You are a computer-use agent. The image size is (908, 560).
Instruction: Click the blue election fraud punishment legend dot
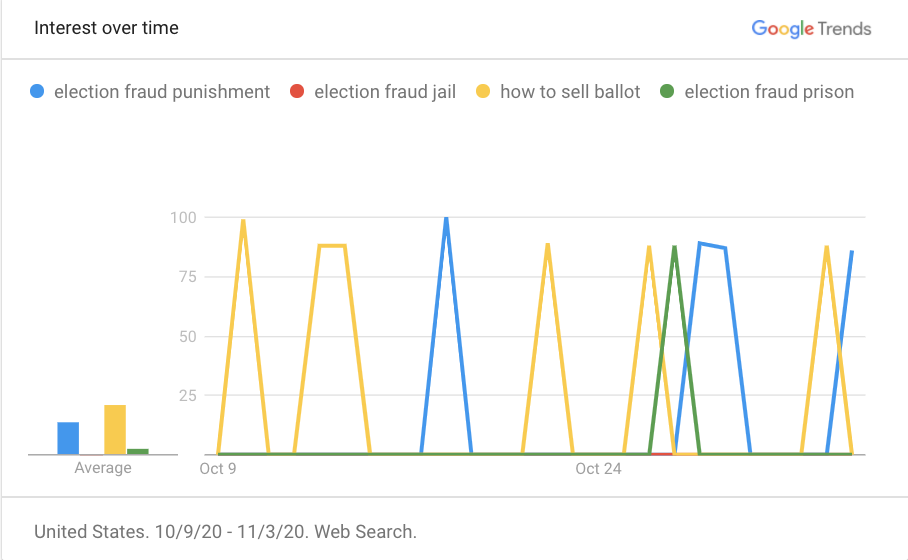pyautogui.click(x=38, y=92)
